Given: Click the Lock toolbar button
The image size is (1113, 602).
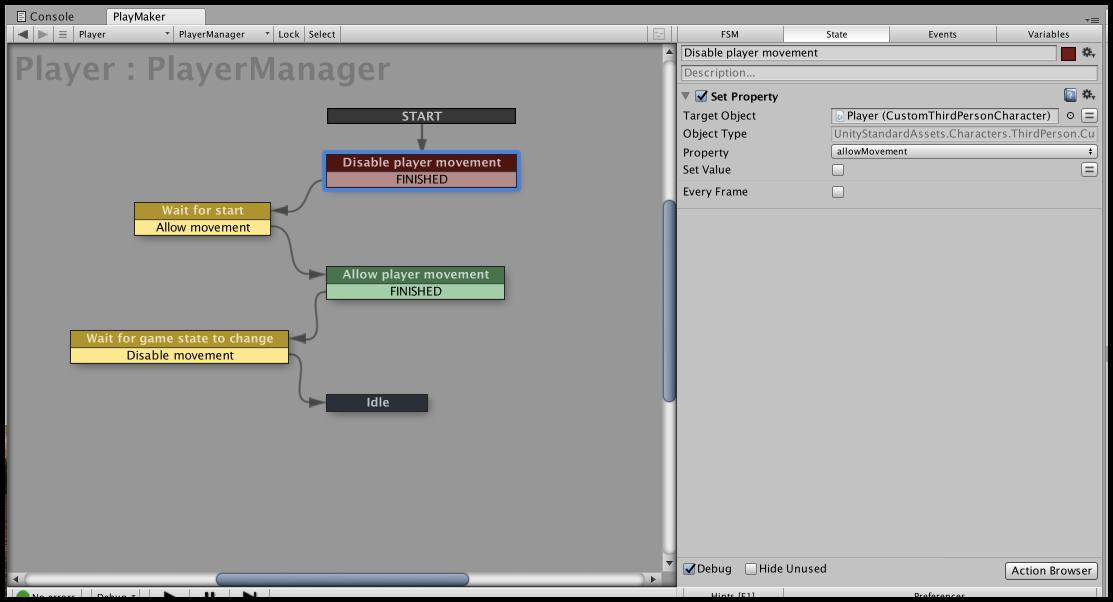Looking at the screenshot, I should [289, 34].
